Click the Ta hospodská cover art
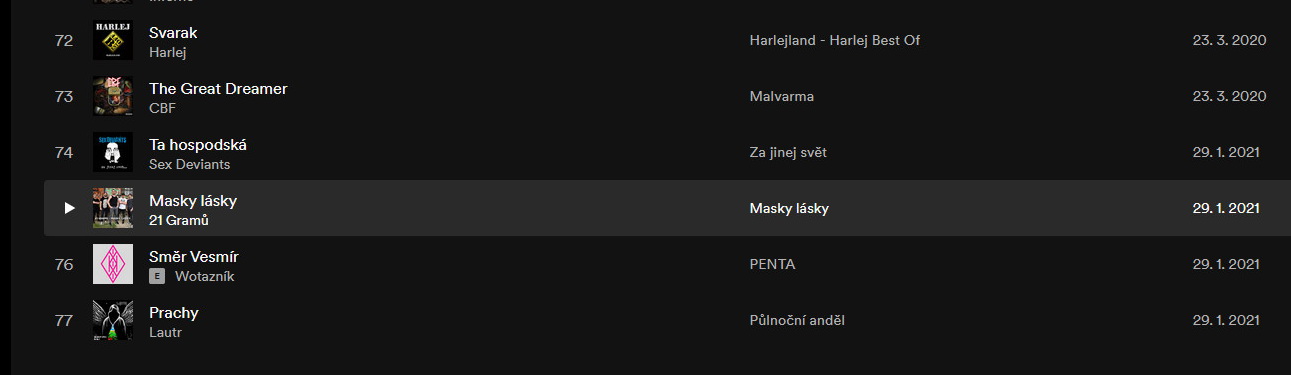The image size is (1291, 375). click(113, 152)
